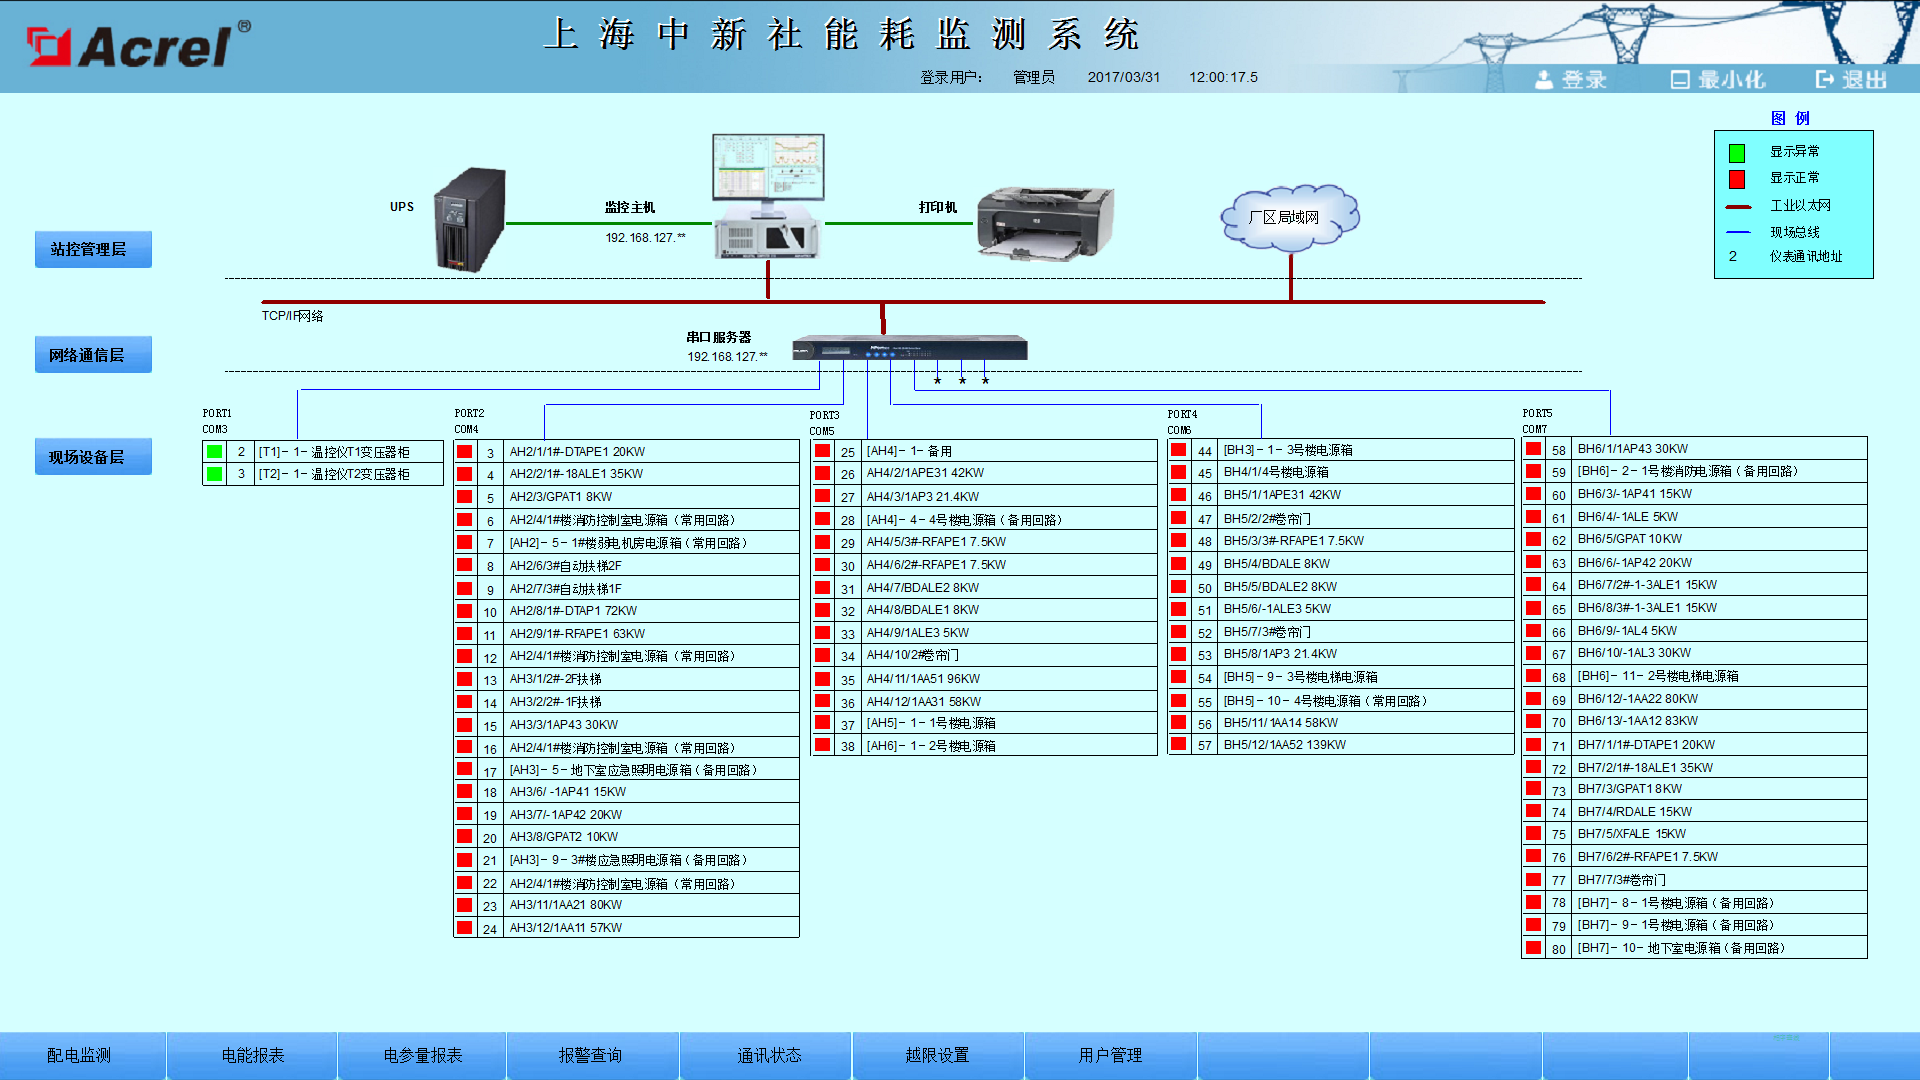Click the 网络通信层 layer button
The width and height of the screenshot is (1920, 1080).
point(93,355)
